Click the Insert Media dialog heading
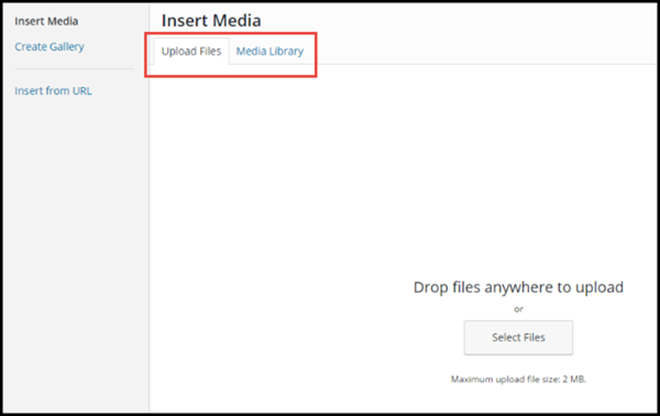660x416 pixels. [211, 20]
